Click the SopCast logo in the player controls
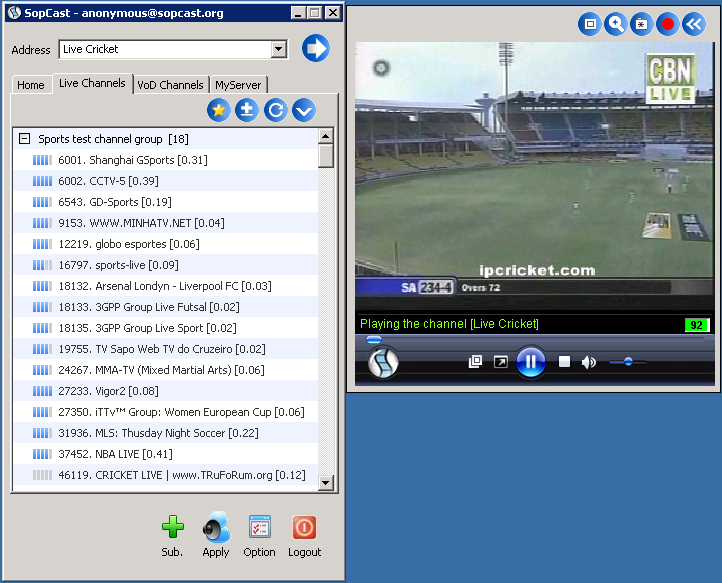The width and height of the screenshot is (722, 583). 383,362
